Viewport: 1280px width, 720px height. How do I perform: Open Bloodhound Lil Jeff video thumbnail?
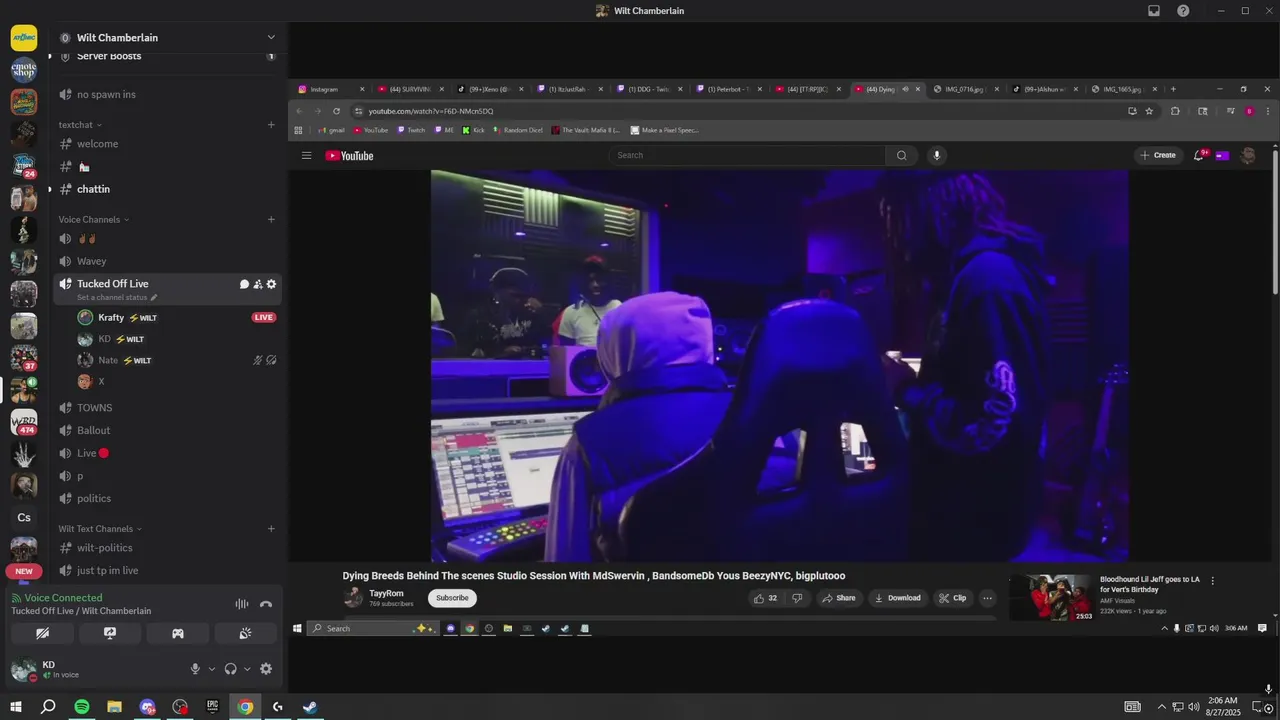[x=1051, y=597]
